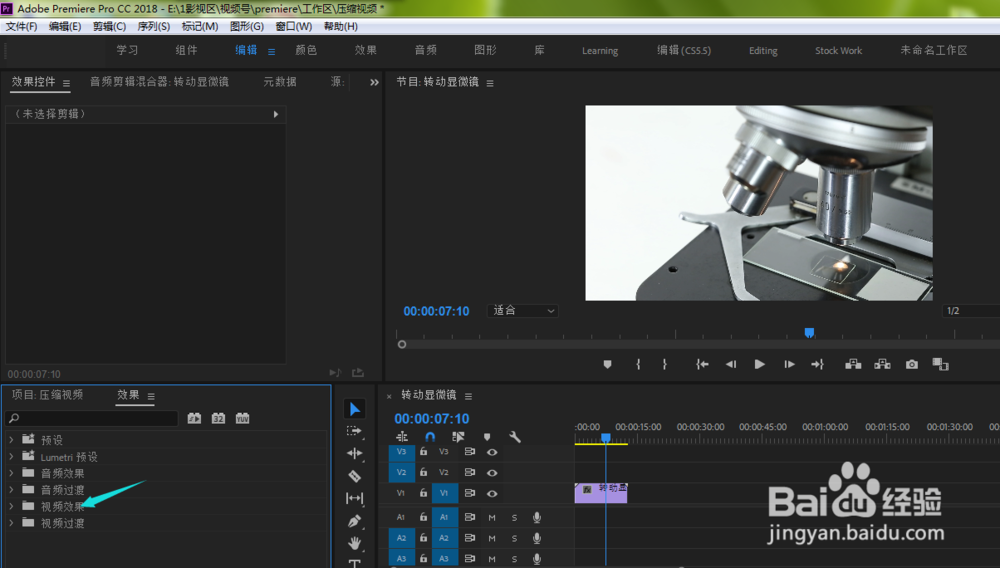Enable voice-over record on A1
Screen dimensions: 1000x568
pos(537,518)
